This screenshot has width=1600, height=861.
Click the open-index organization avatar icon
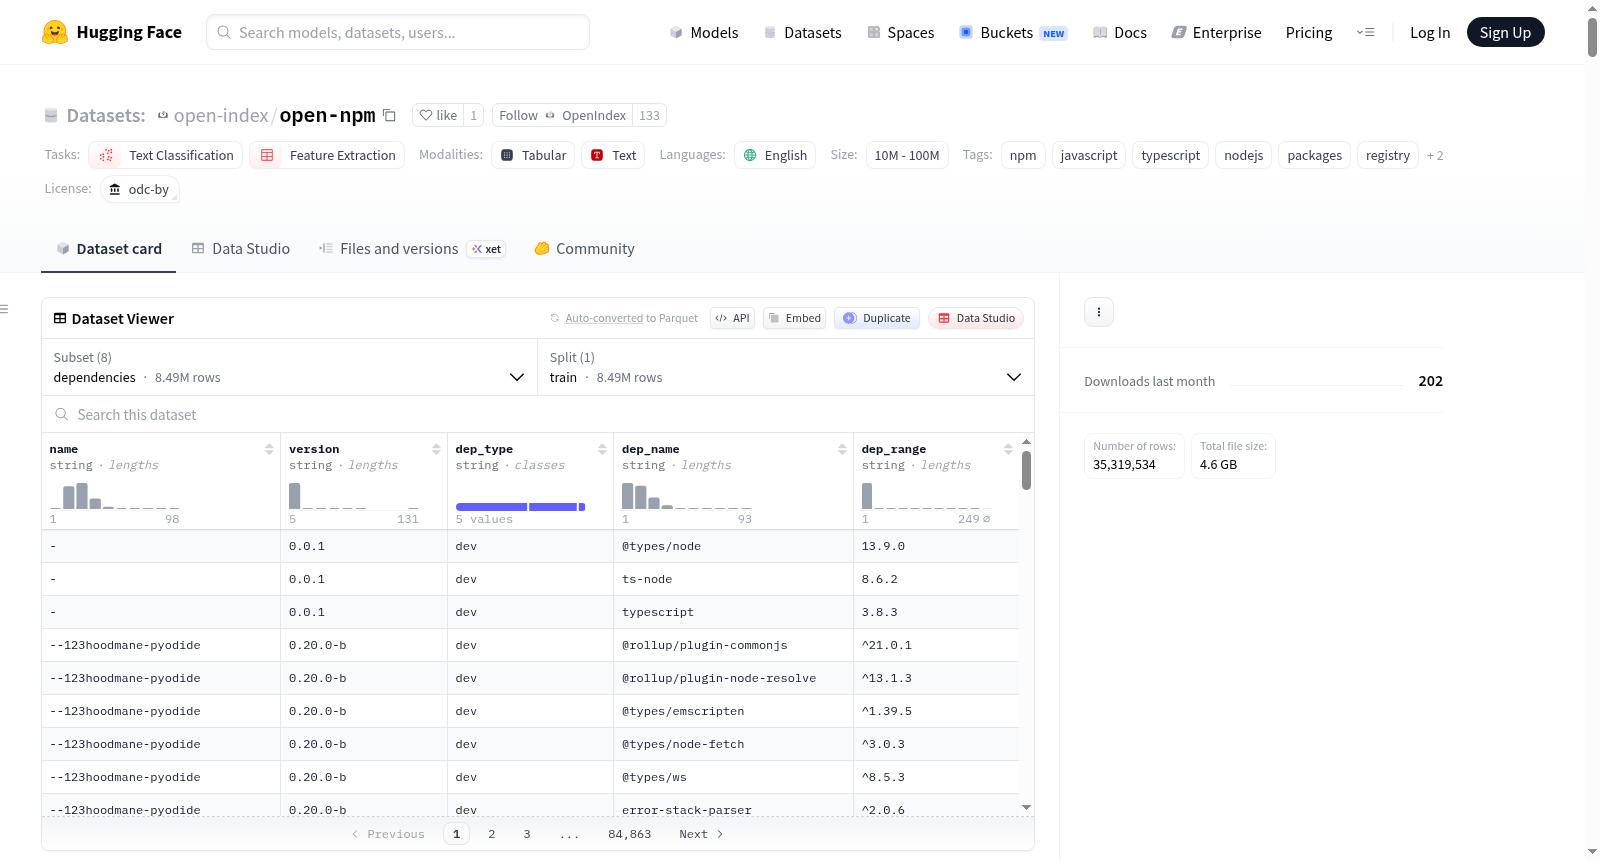[x=163, y=115]
